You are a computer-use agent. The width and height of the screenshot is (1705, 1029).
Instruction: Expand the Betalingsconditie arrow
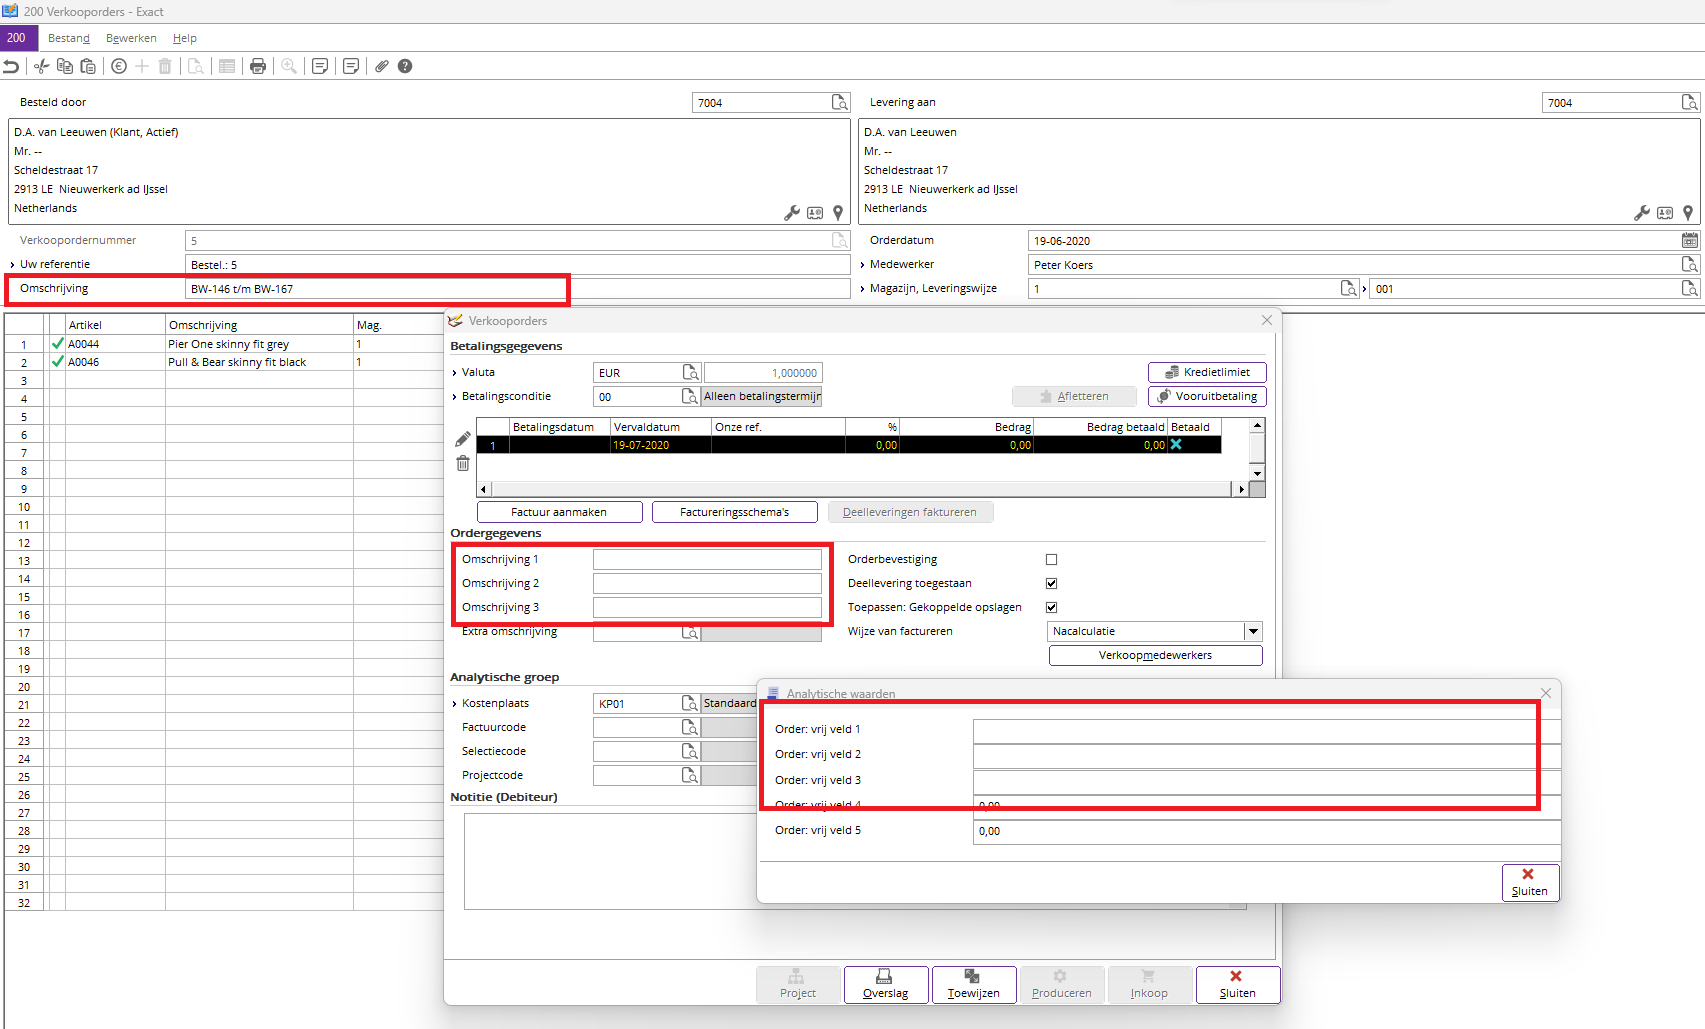(x=454, y=397)
